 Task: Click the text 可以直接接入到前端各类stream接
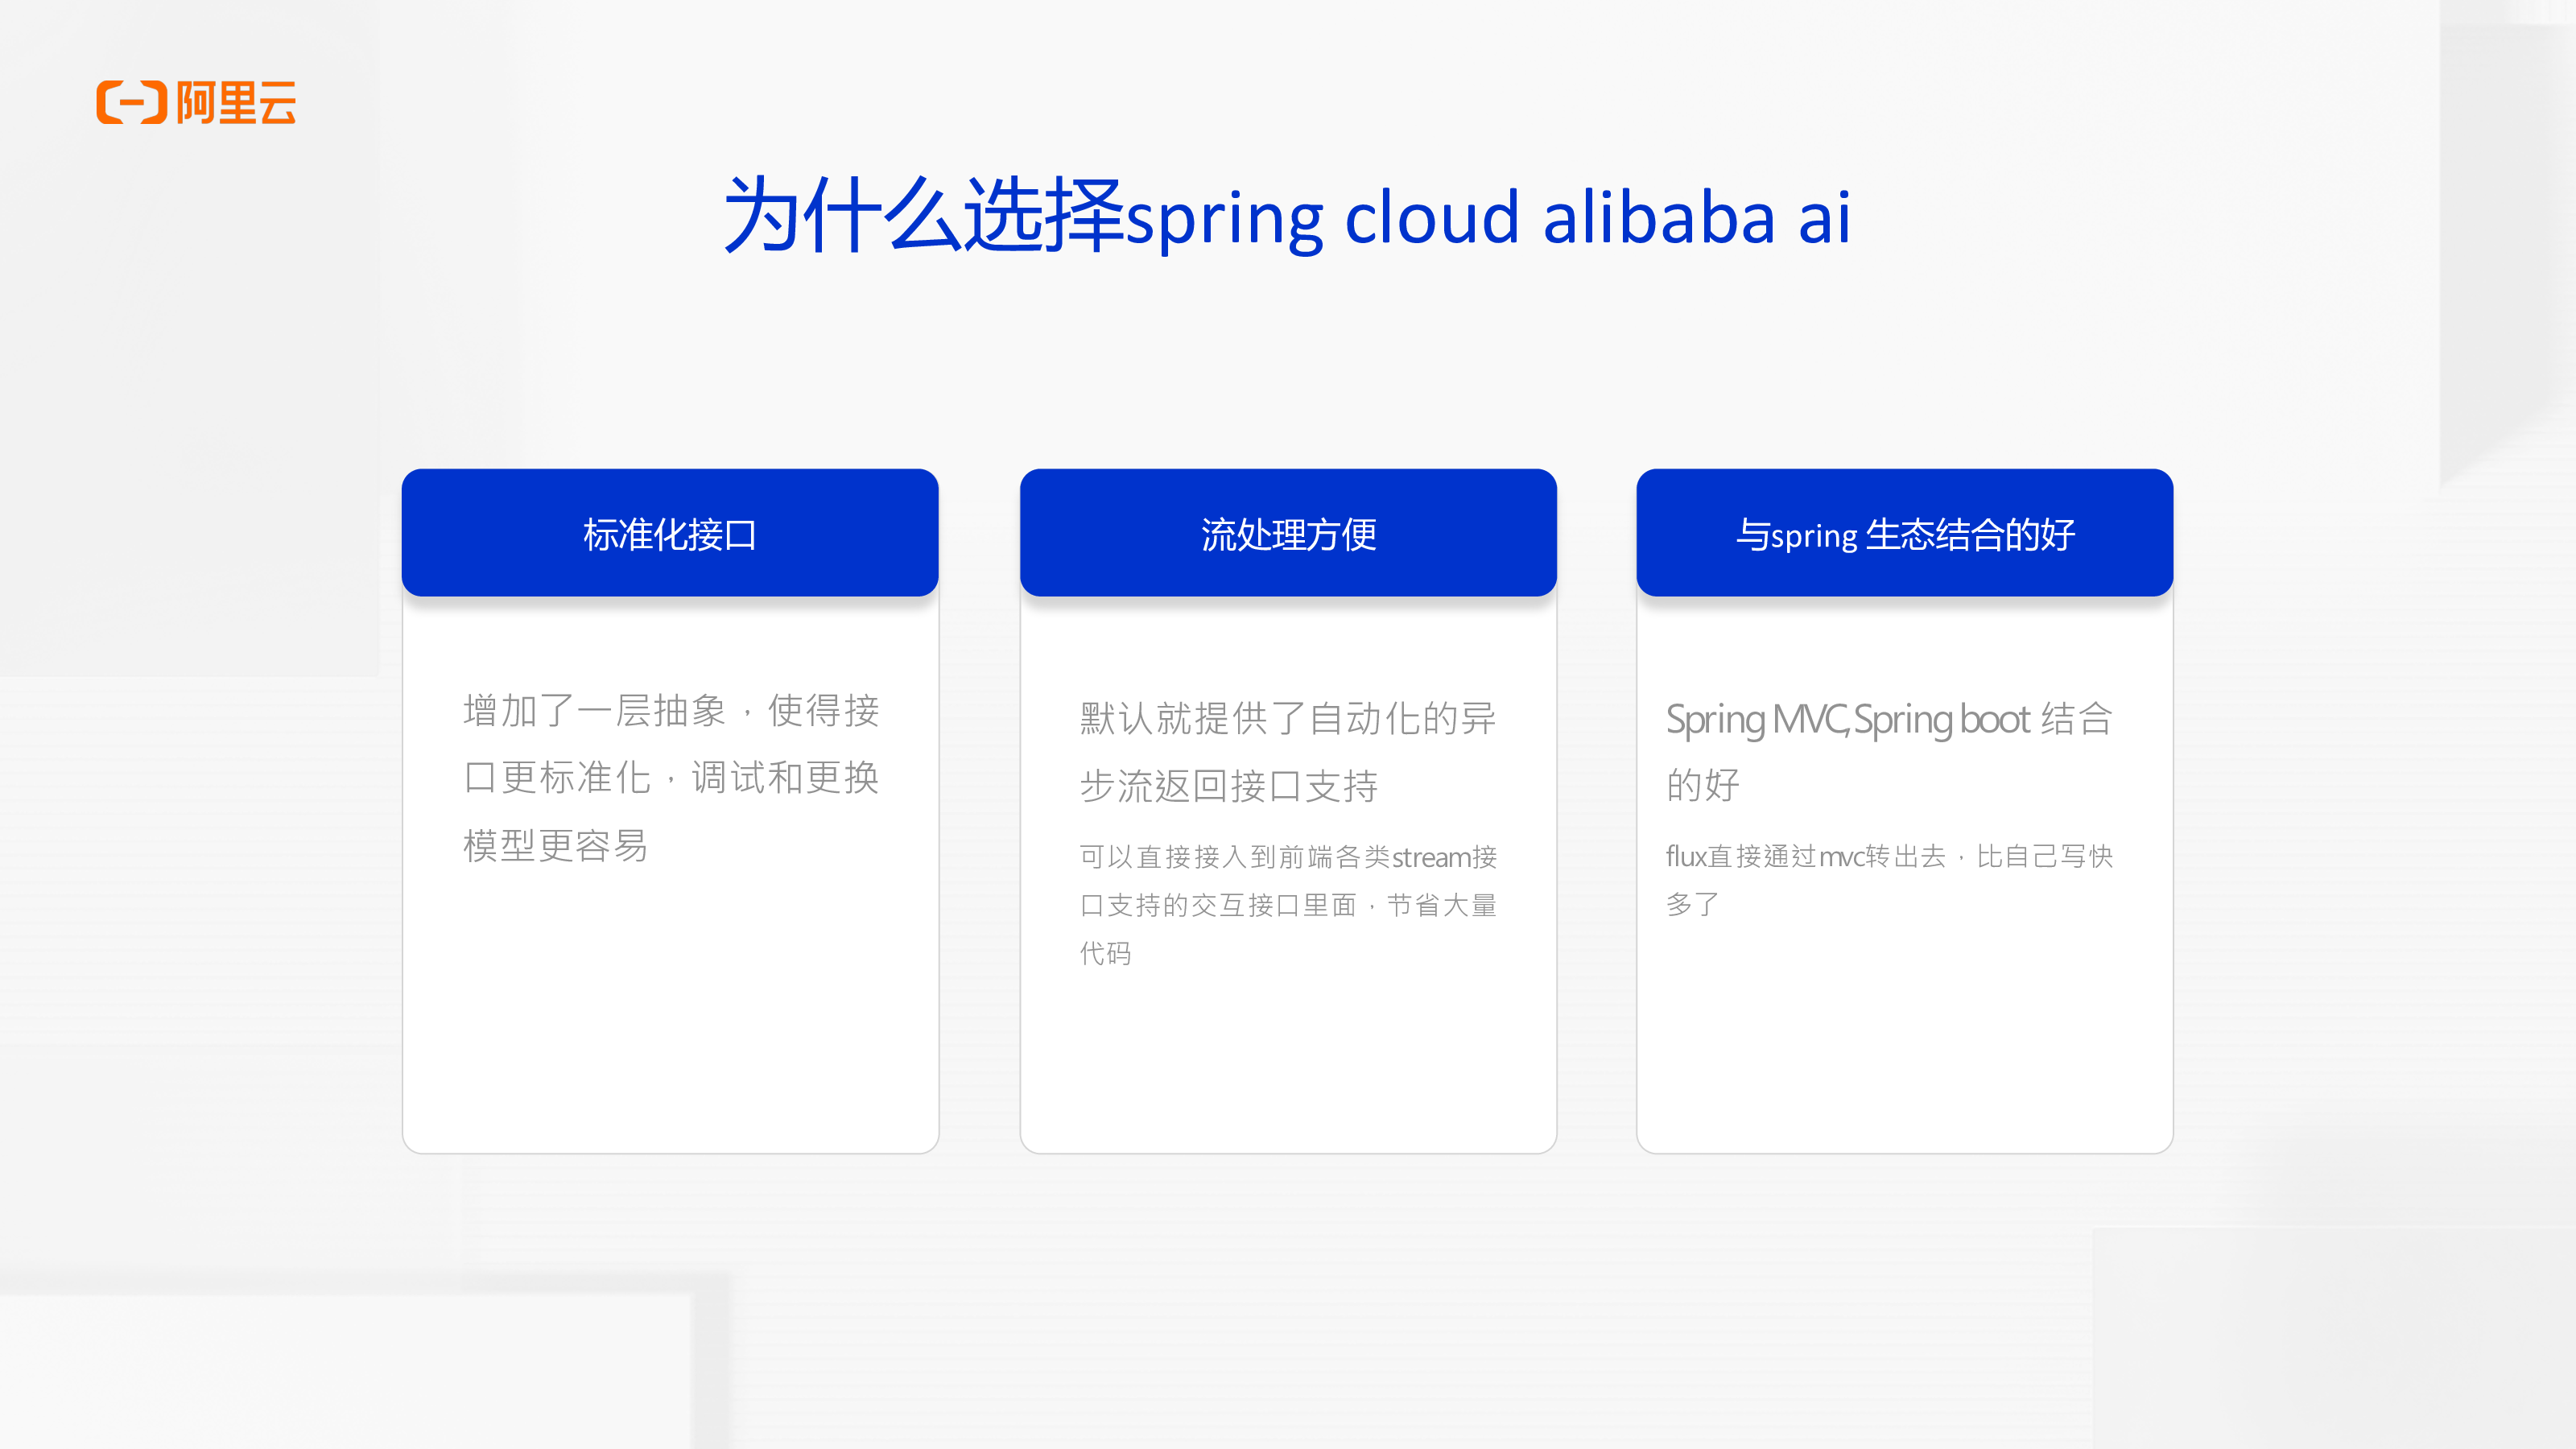tap(1288, 857)
